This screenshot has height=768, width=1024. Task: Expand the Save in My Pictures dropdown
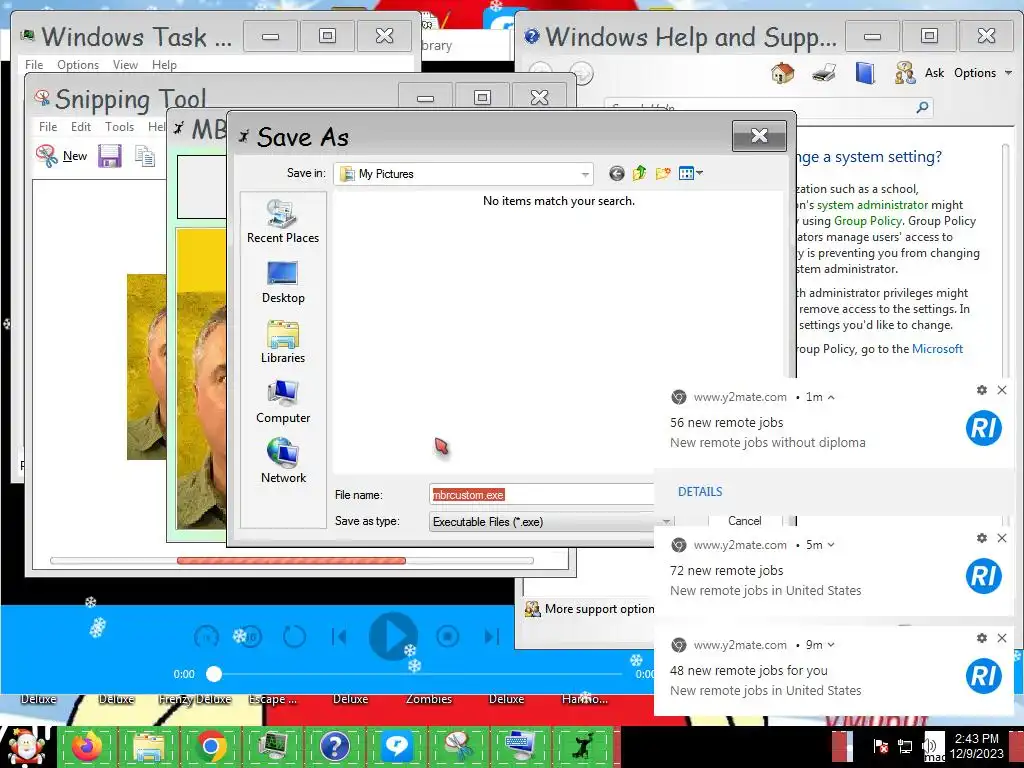click(584, 174)
